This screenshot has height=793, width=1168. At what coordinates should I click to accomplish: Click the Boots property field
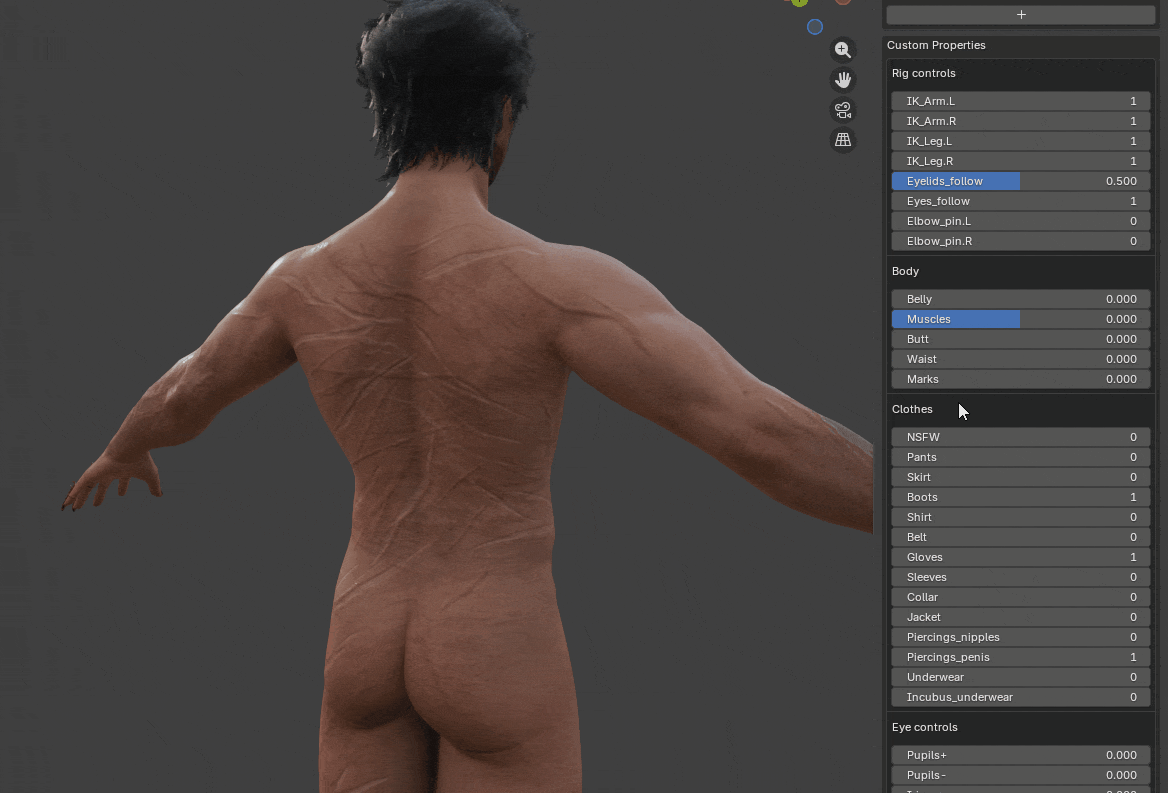click(x=1021, y=498)
